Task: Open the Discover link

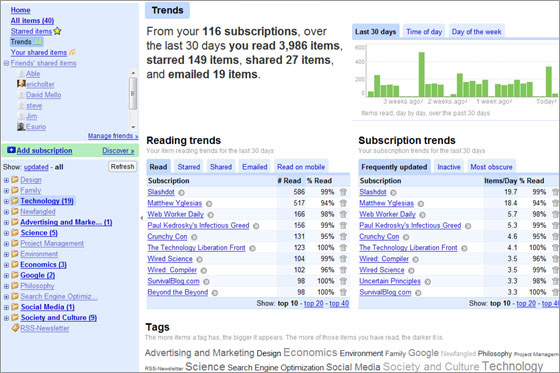Action: (118, 150)
